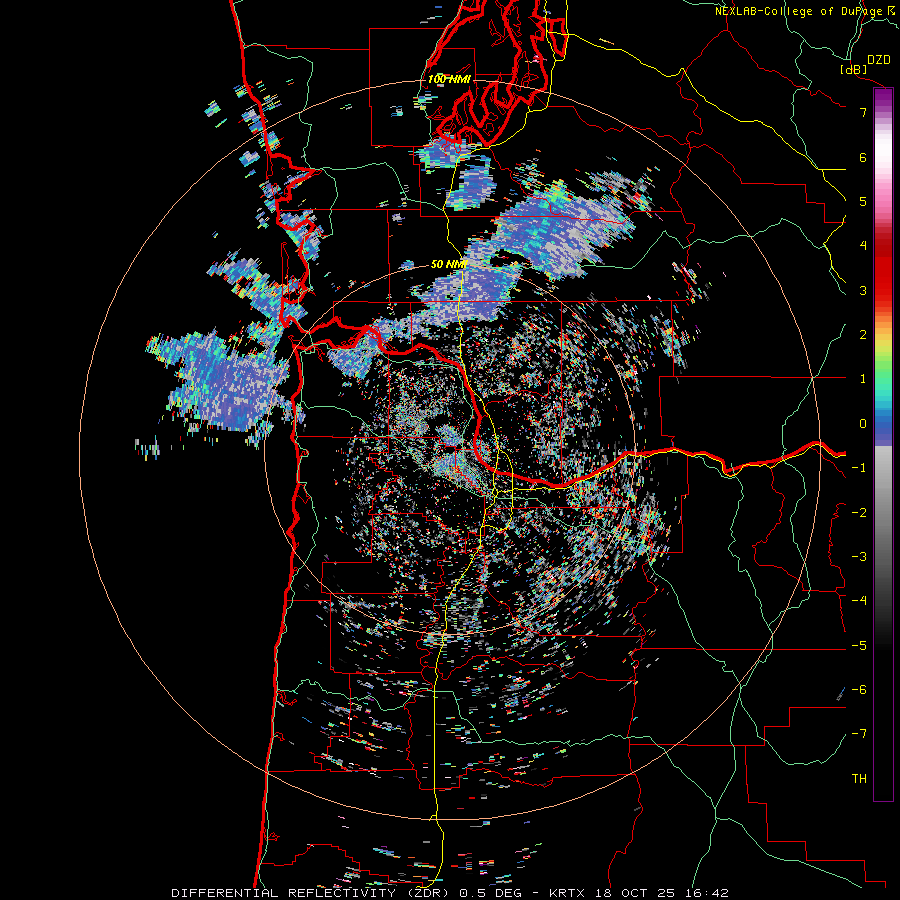Click the 2 tick label on the color scale
Image resolution: width=900 pixels, height=900 pixels.
point(863,335)
